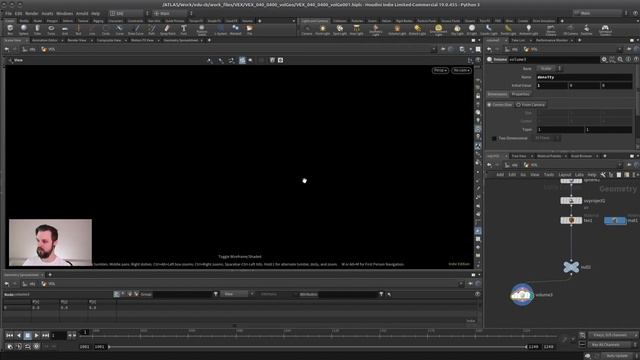
Task: Open the parameter pane gear menu
Action: coord(604,60)
